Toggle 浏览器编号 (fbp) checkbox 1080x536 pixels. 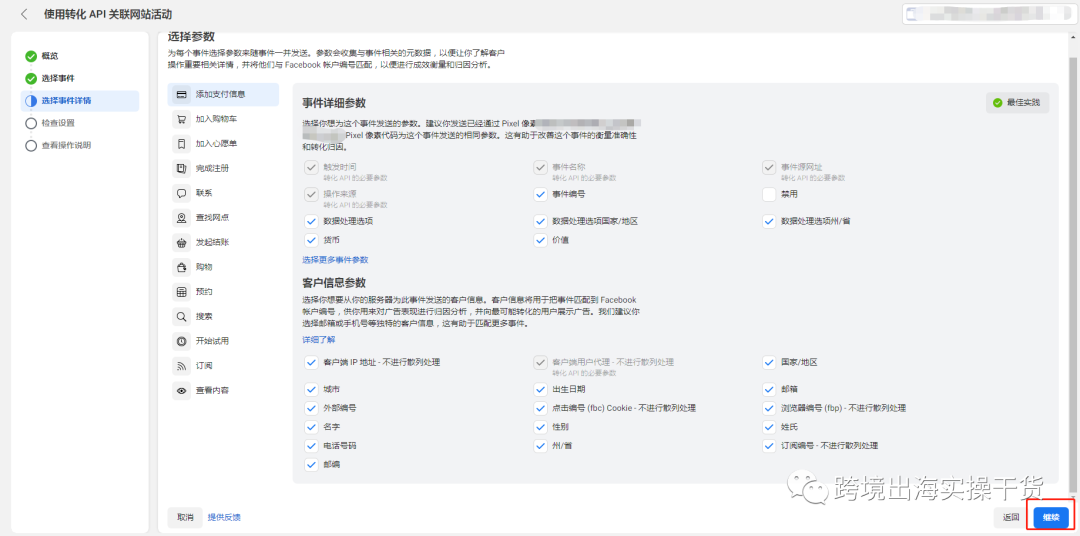pos(769,409)
